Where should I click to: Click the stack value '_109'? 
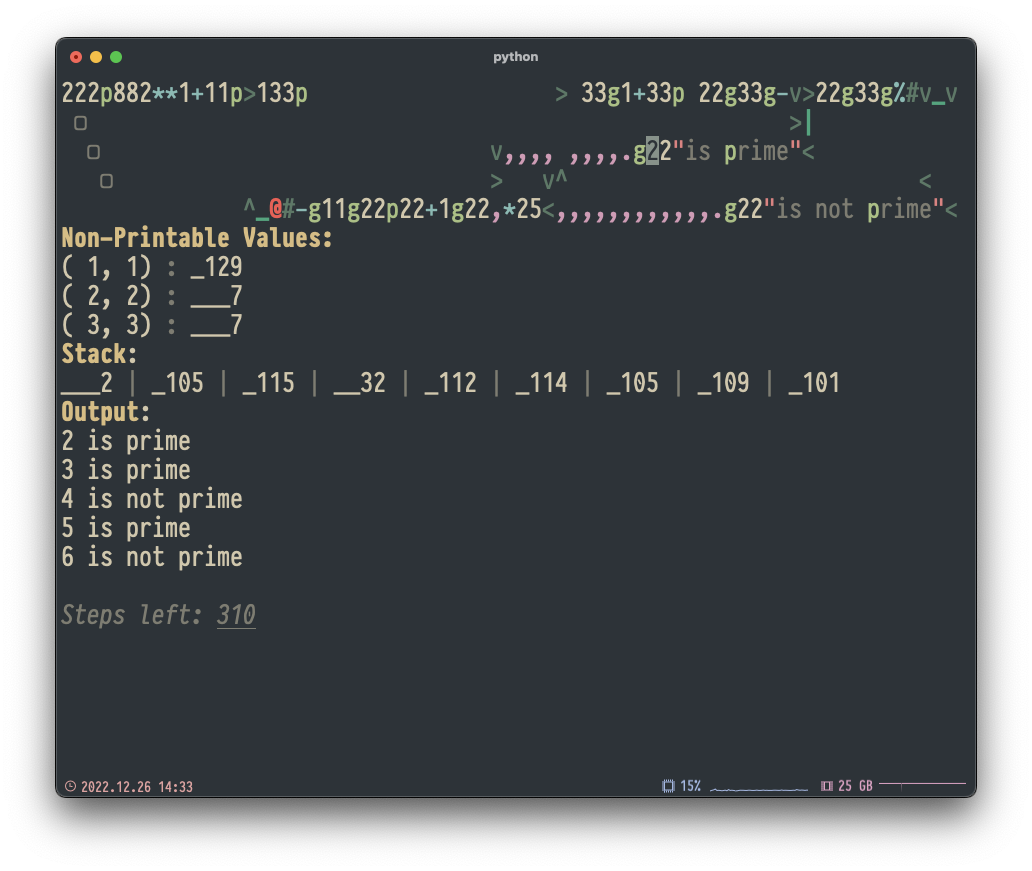click(x=723, y=383)
